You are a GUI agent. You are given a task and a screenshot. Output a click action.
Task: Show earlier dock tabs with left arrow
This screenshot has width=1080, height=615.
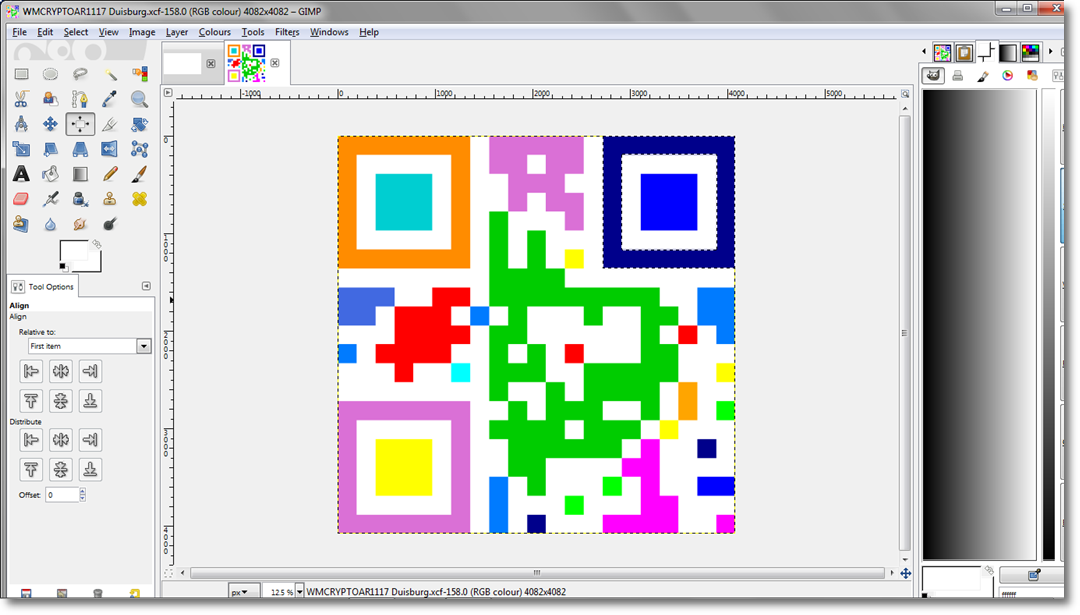(x=924, y=52)
